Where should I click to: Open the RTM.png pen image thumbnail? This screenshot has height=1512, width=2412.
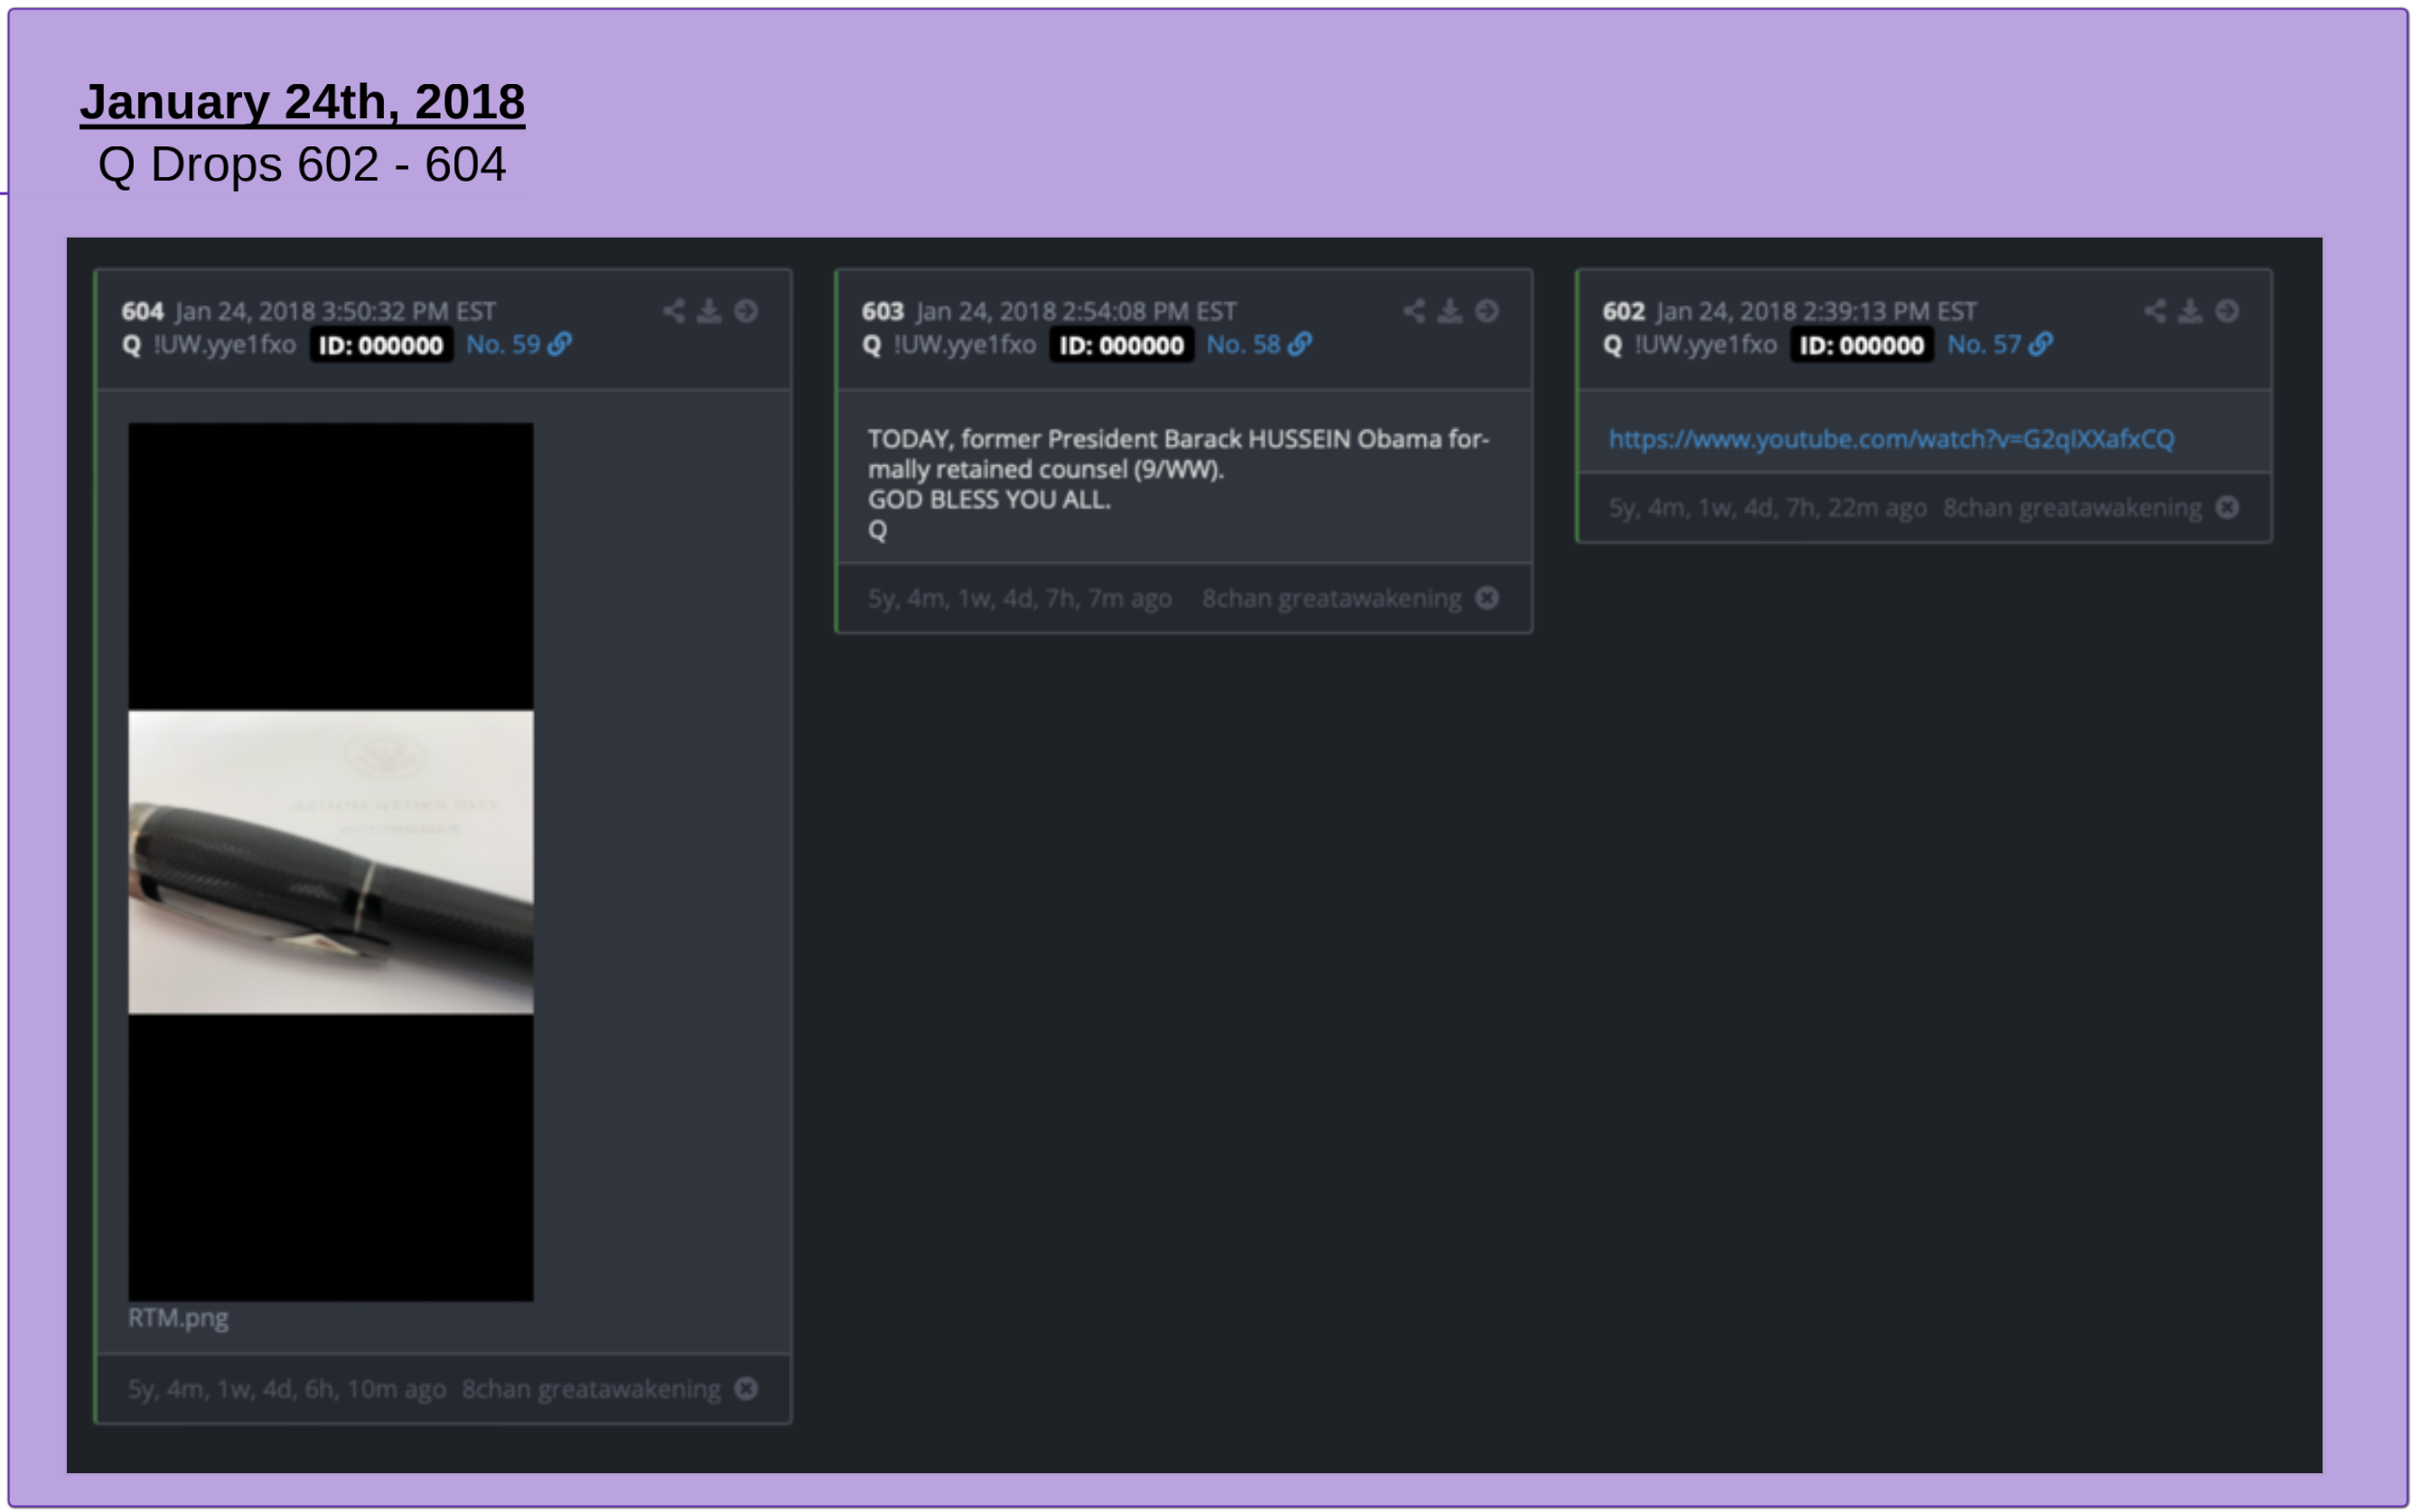(331, 862)
